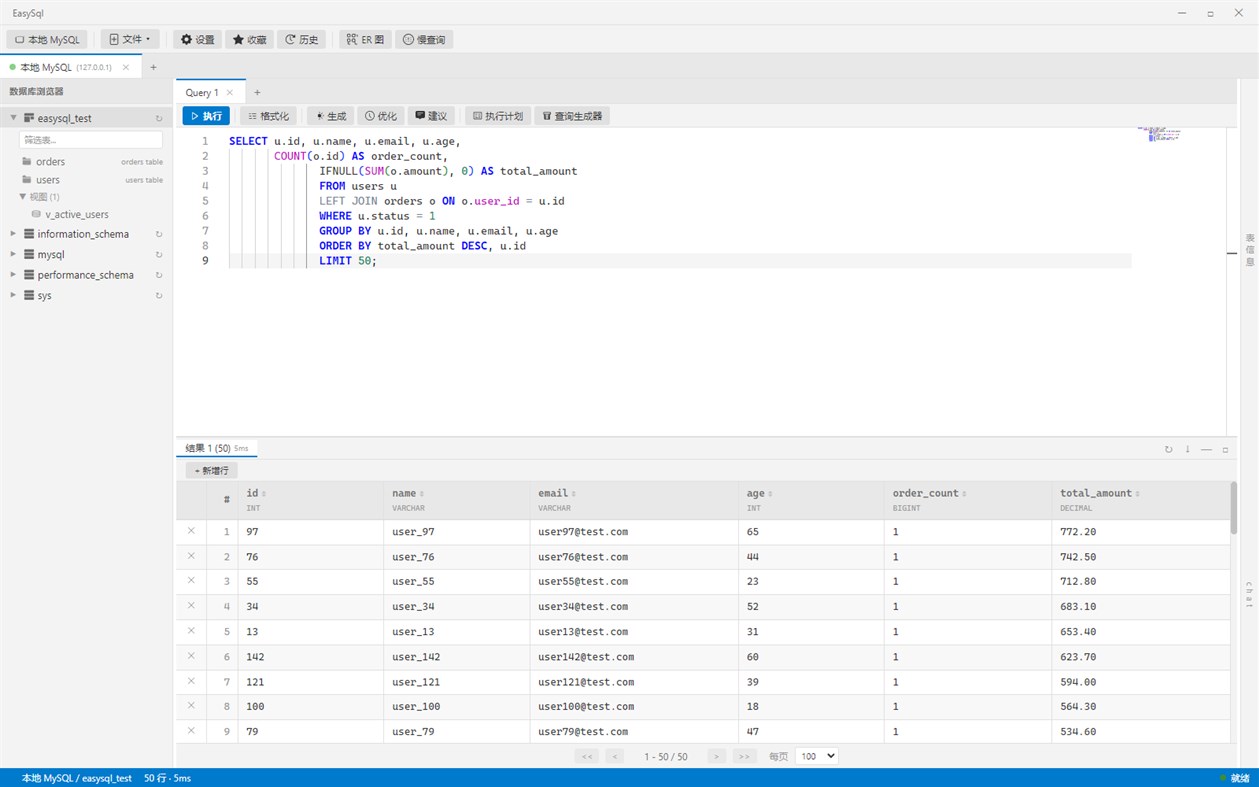Go to next results page
Screen dimensions: 1259x787
tap(716, 756)
